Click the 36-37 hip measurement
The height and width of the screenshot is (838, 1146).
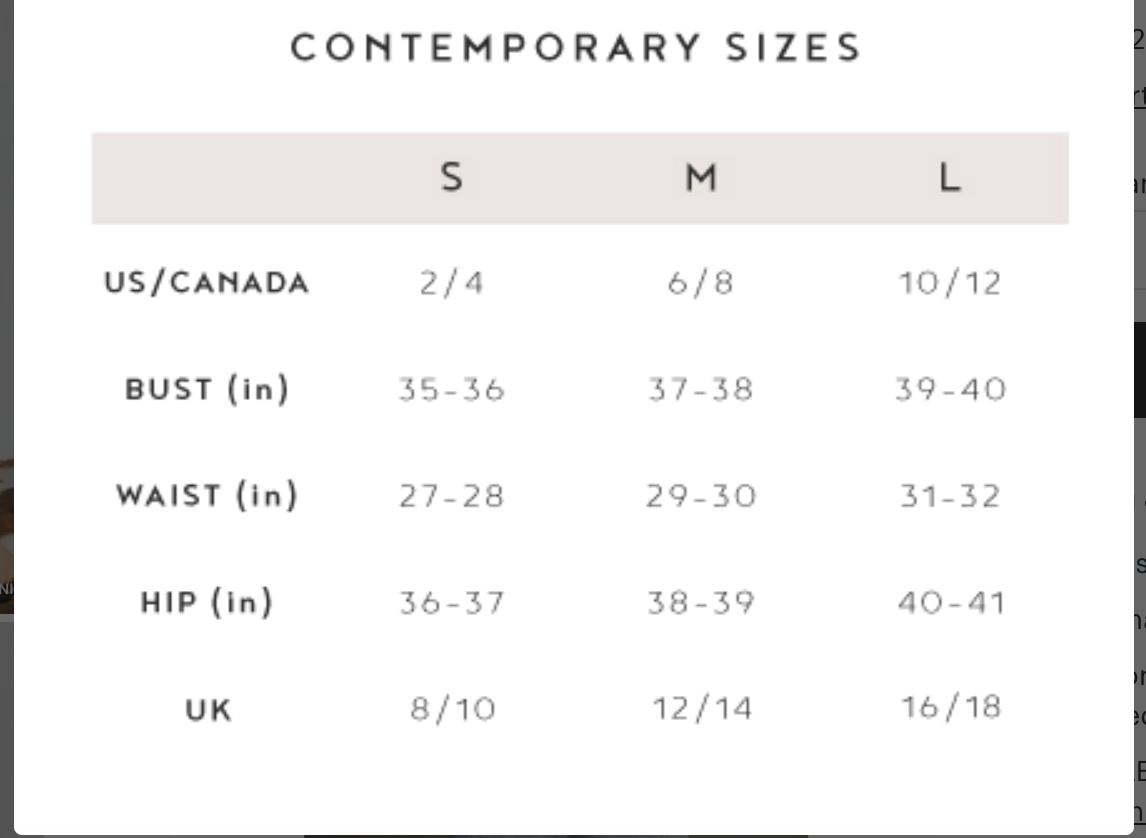click(x=451, y=602)
